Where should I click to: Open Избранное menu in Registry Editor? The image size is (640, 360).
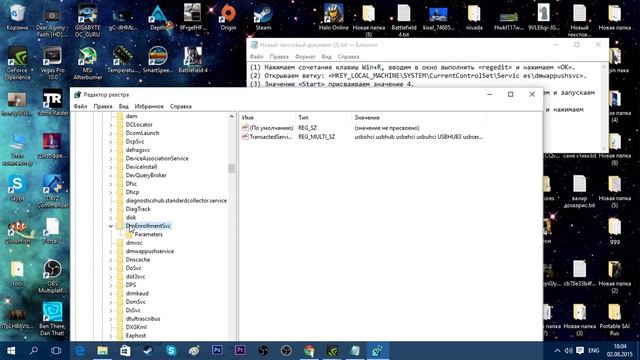149,106
